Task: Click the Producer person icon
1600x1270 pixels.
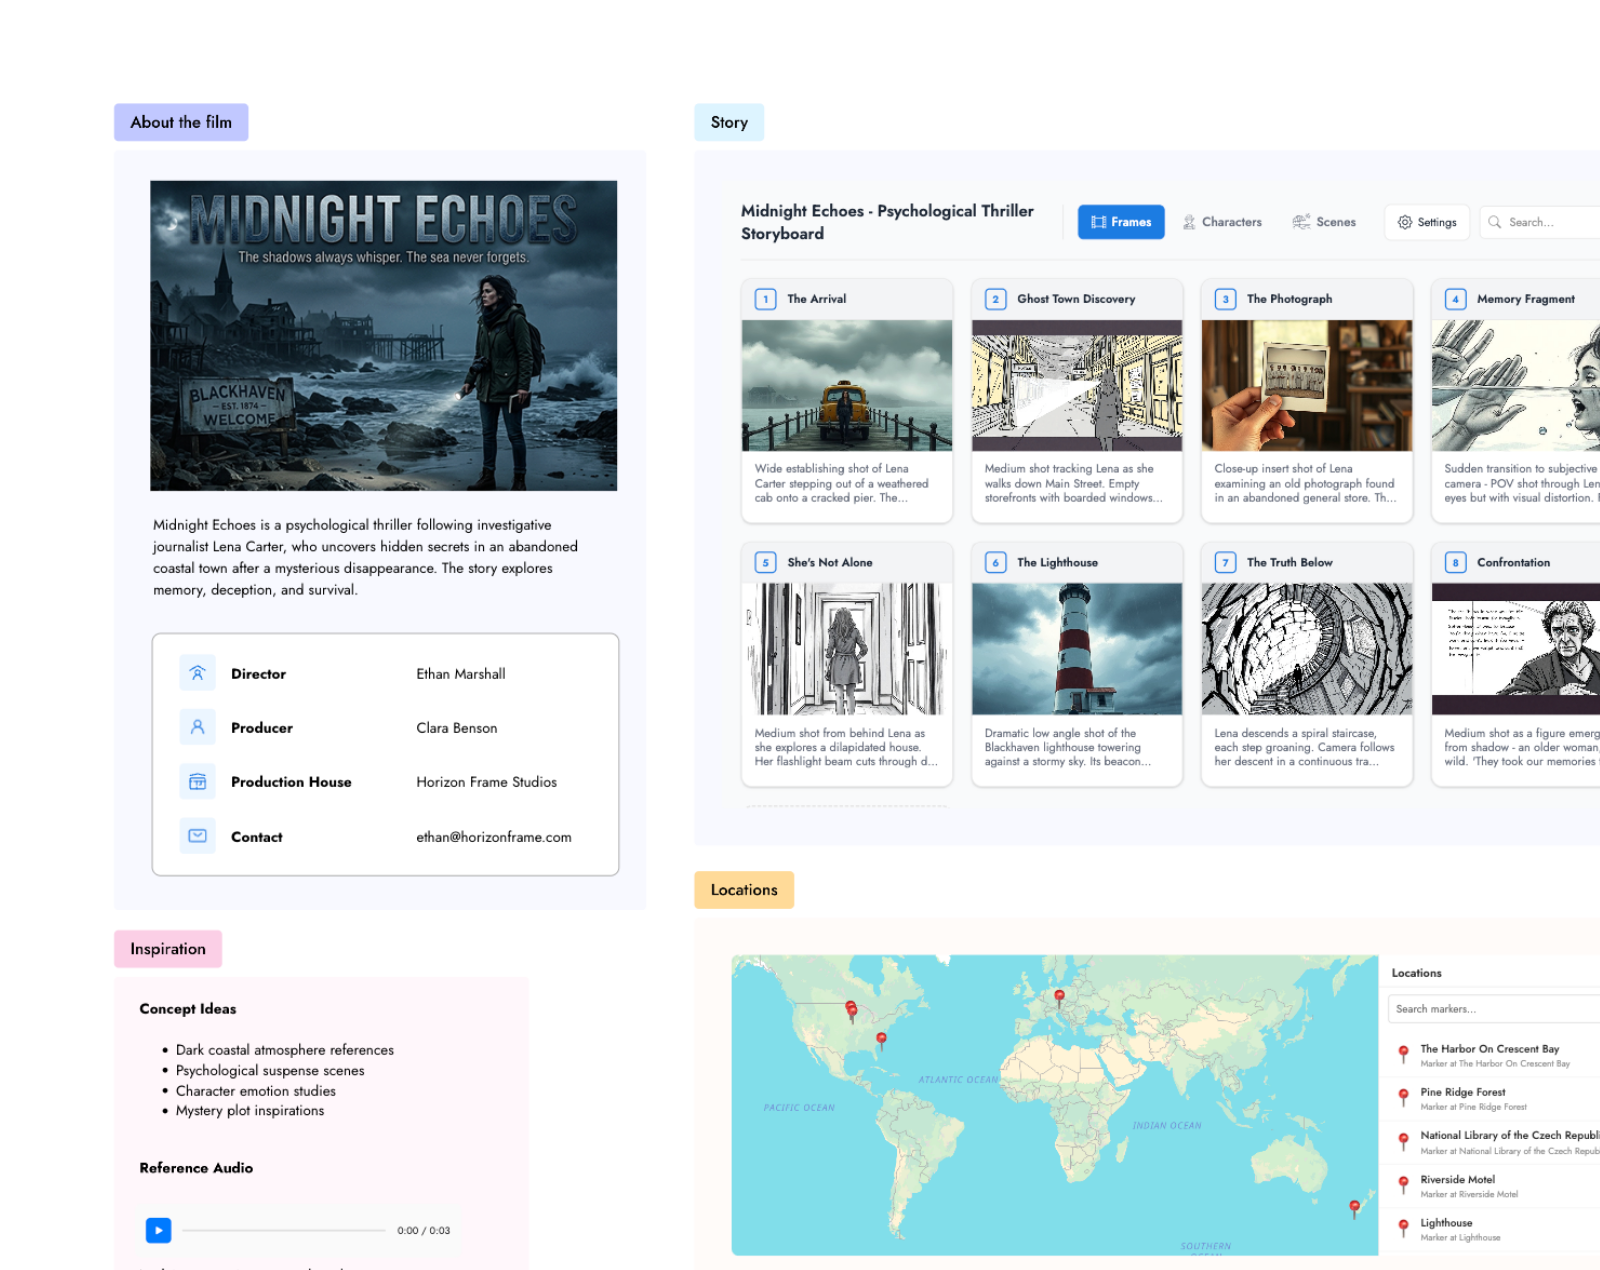Action: (x=198, y=727)
